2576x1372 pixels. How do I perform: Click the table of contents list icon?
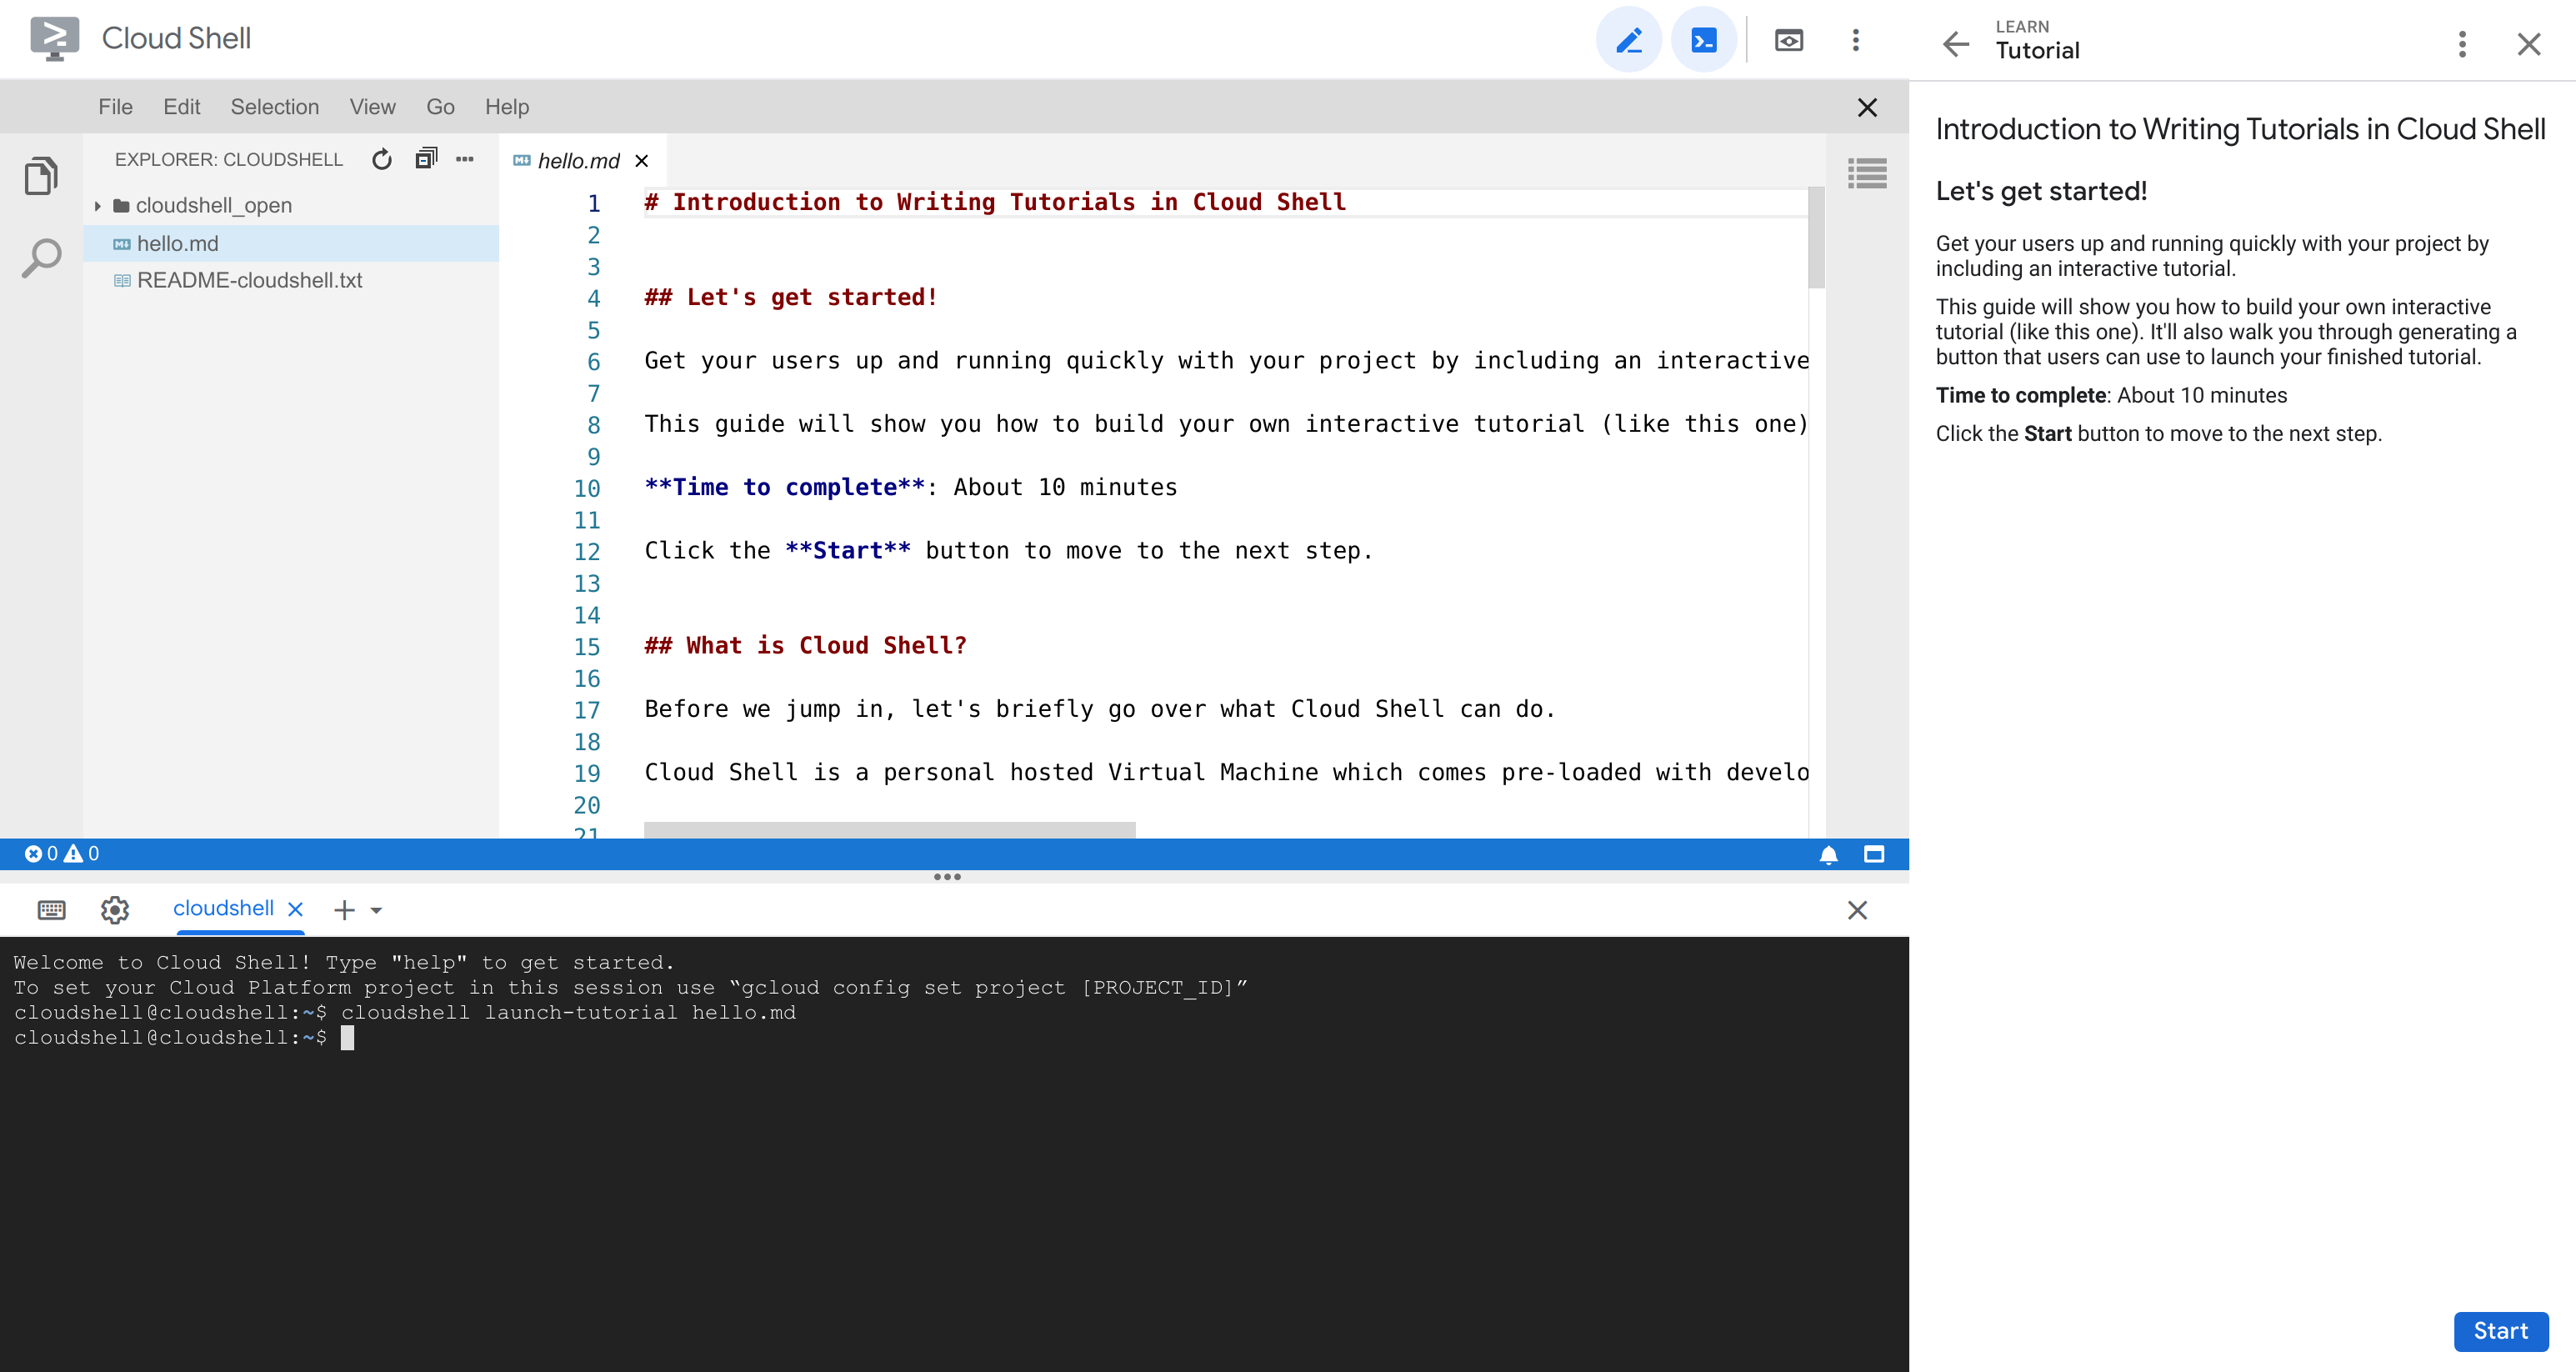click(1869, 173)
